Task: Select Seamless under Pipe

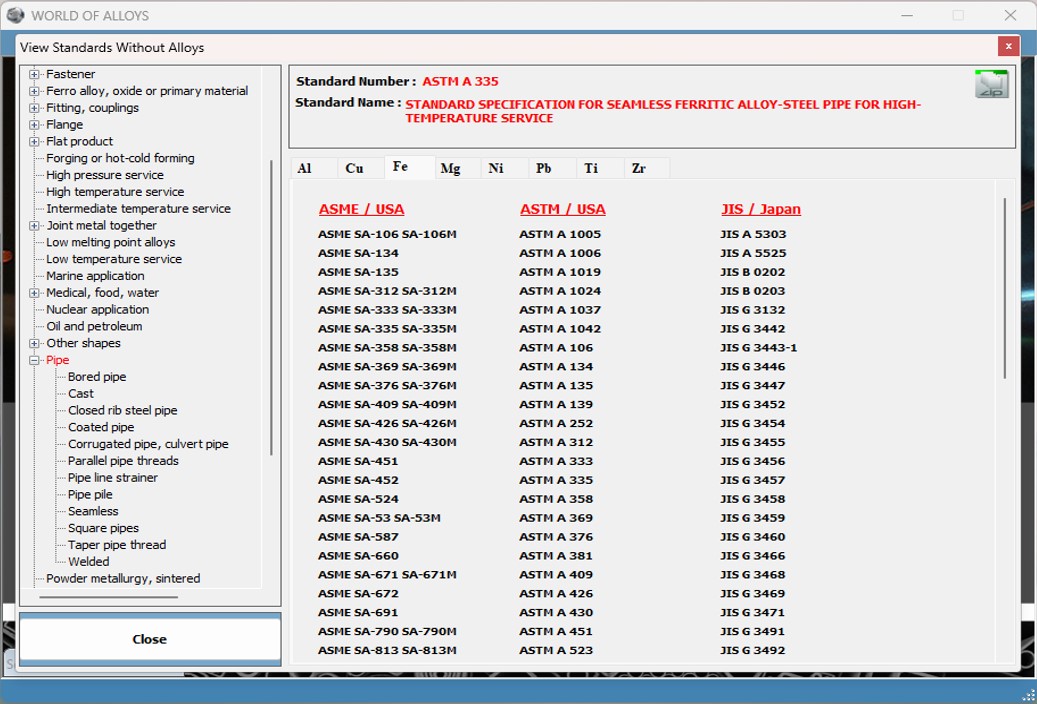Action: (93, 511)
